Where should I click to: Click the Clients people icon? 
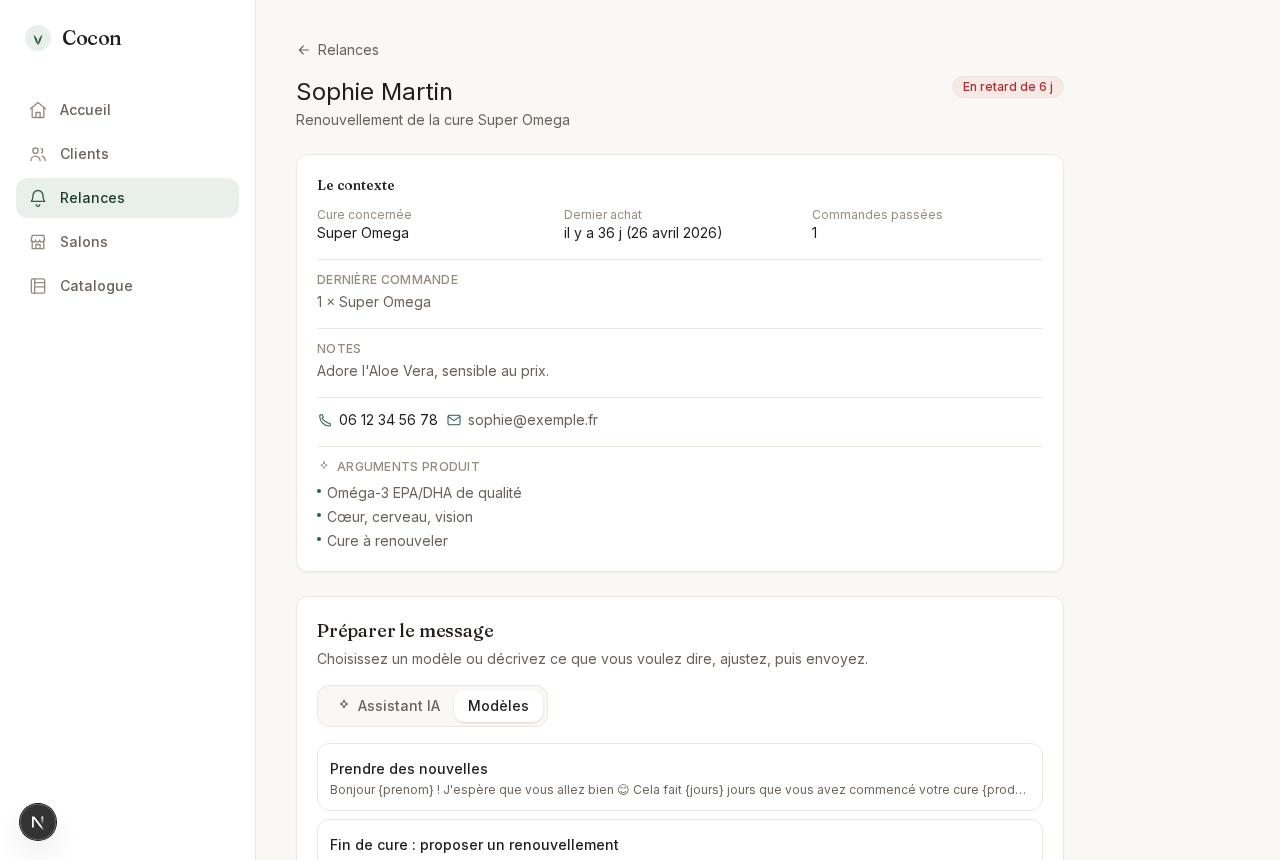(38, 154)
